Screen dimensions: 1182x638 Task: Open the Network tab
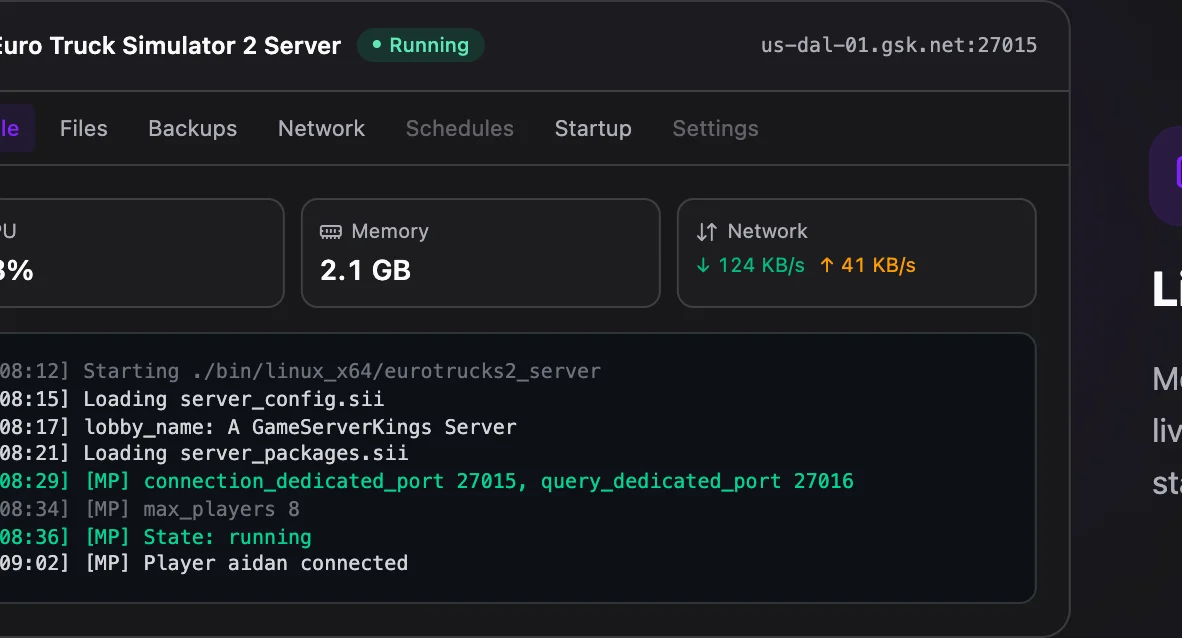tap(321, 128)
